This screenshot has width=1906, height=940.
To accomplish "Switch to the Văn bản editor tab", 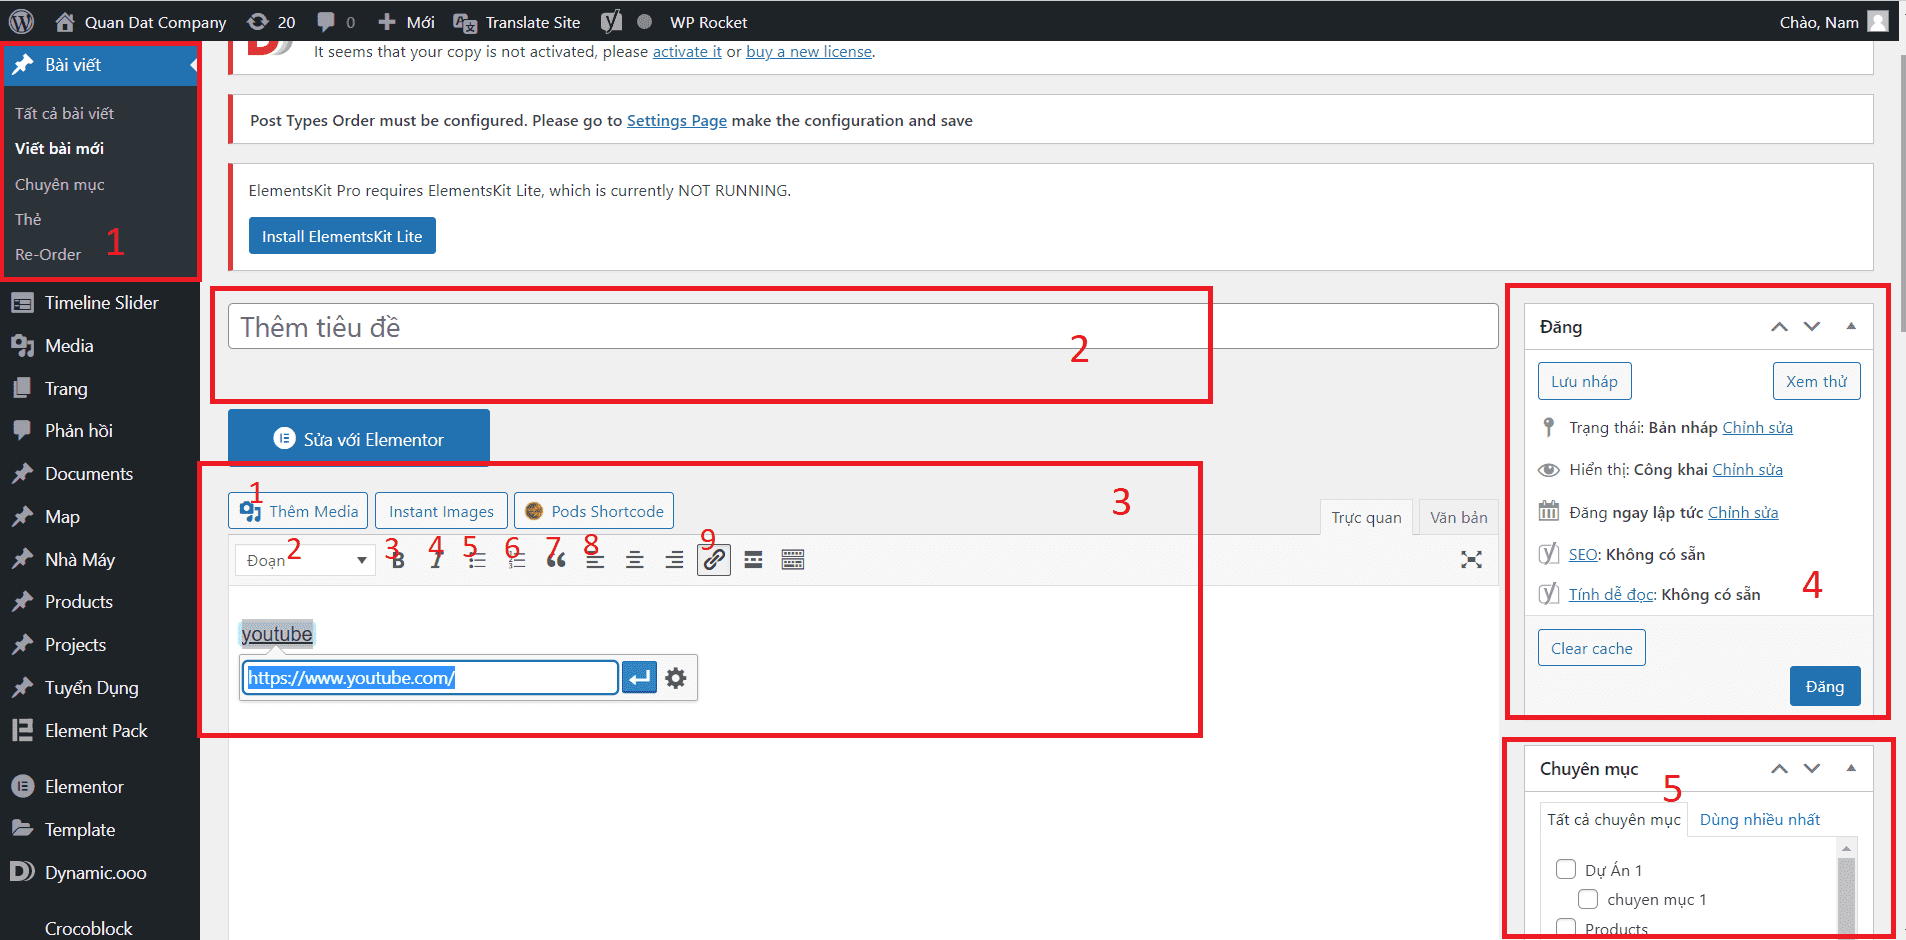I will (1459, 517).
